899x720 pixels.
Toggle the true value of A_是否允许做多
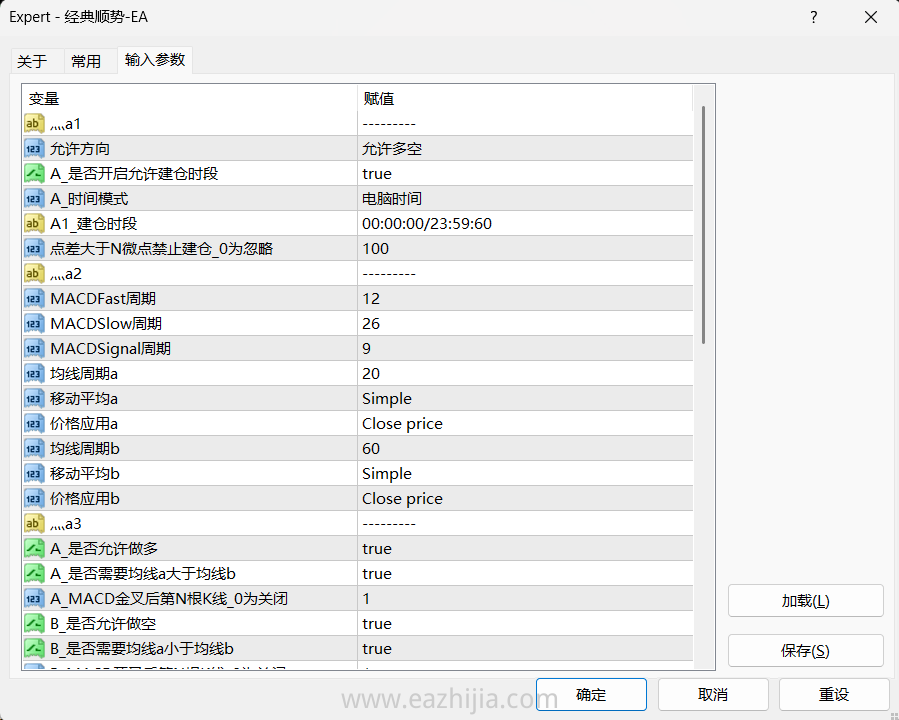point(525,549)
